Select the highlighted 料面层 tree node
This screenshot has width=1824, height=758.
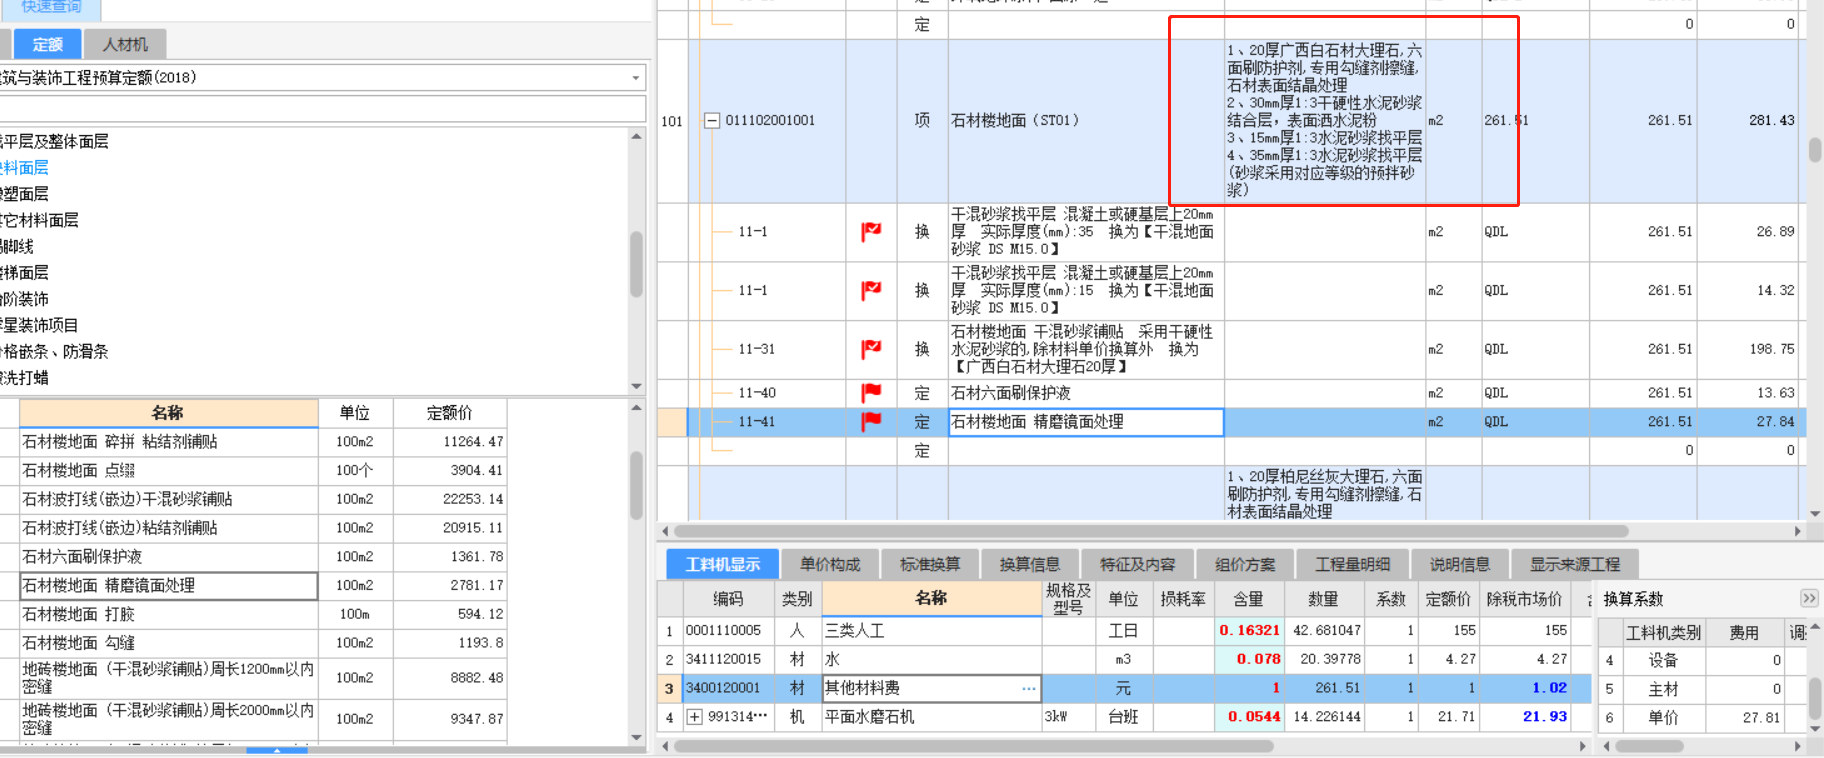tap(24, 168)
